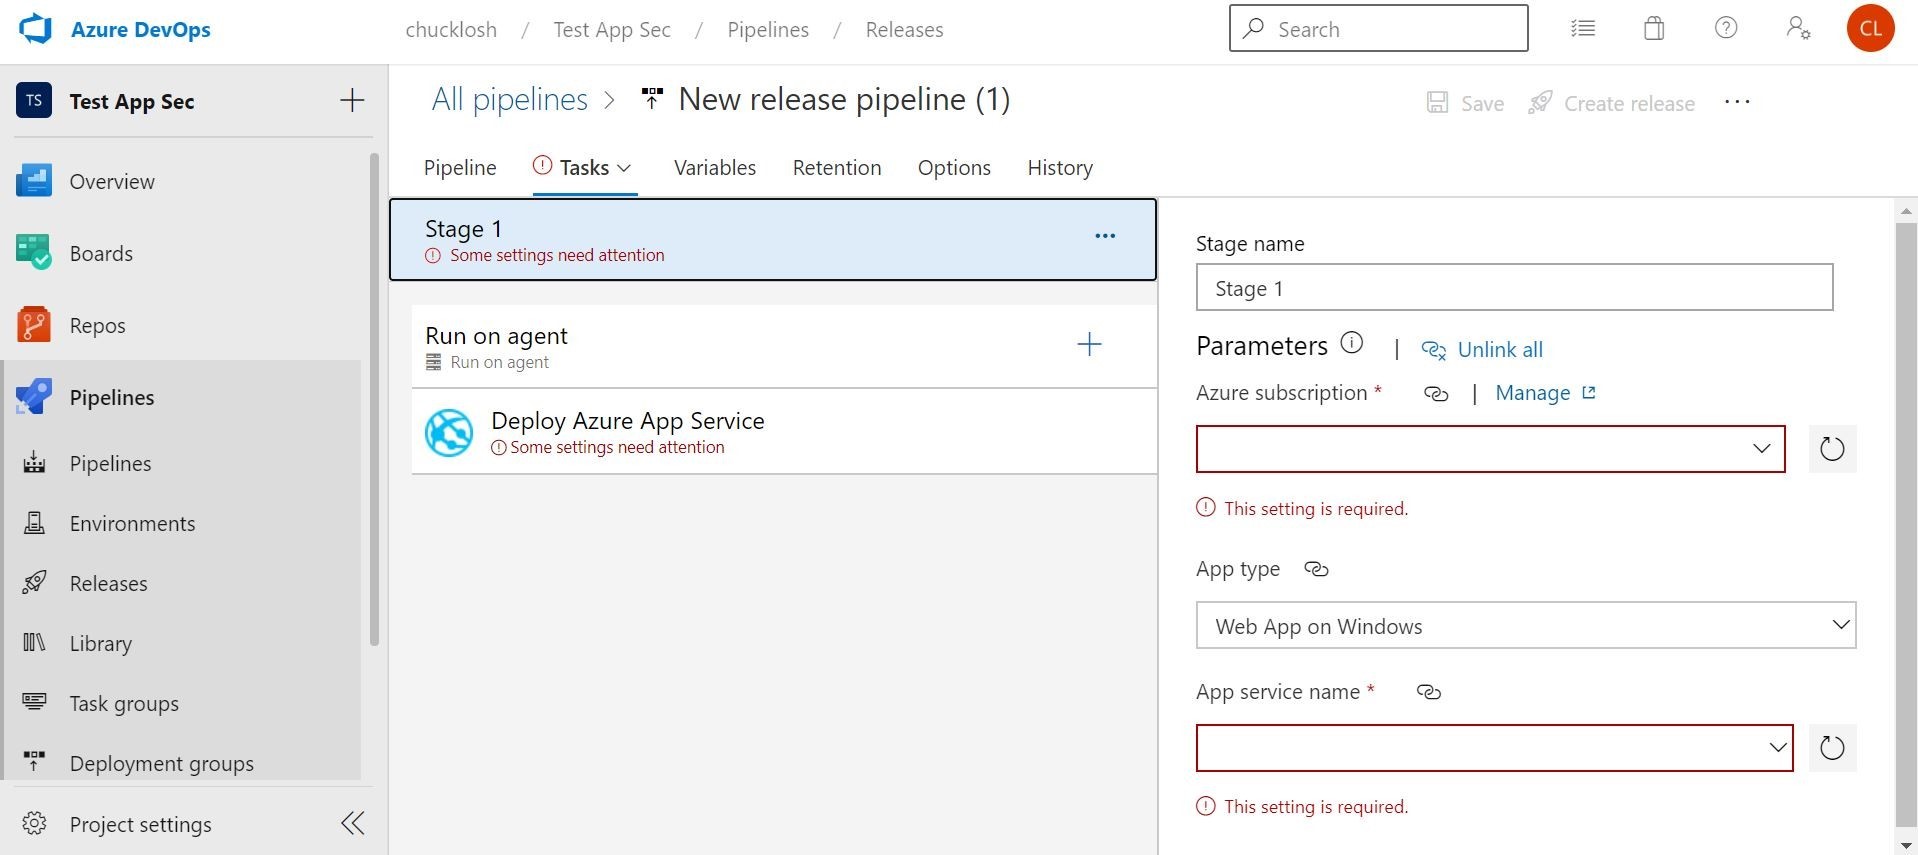Open the User settings icon

pyautogui.click(x=1798, y=28)
